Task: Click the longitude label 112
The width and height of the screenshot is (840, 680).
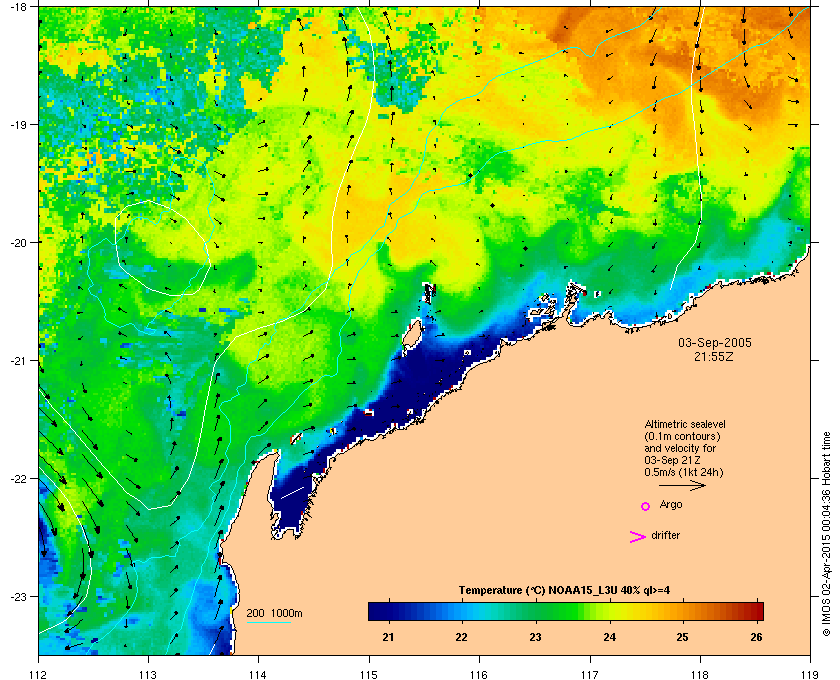Action: [x=39, y=674]
